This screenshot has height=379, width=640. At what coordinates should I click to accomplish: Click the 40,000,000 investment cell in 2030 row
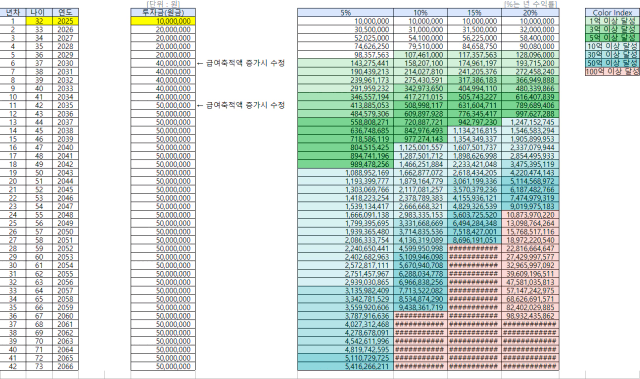pyautogui.click(x=163, y=63)
